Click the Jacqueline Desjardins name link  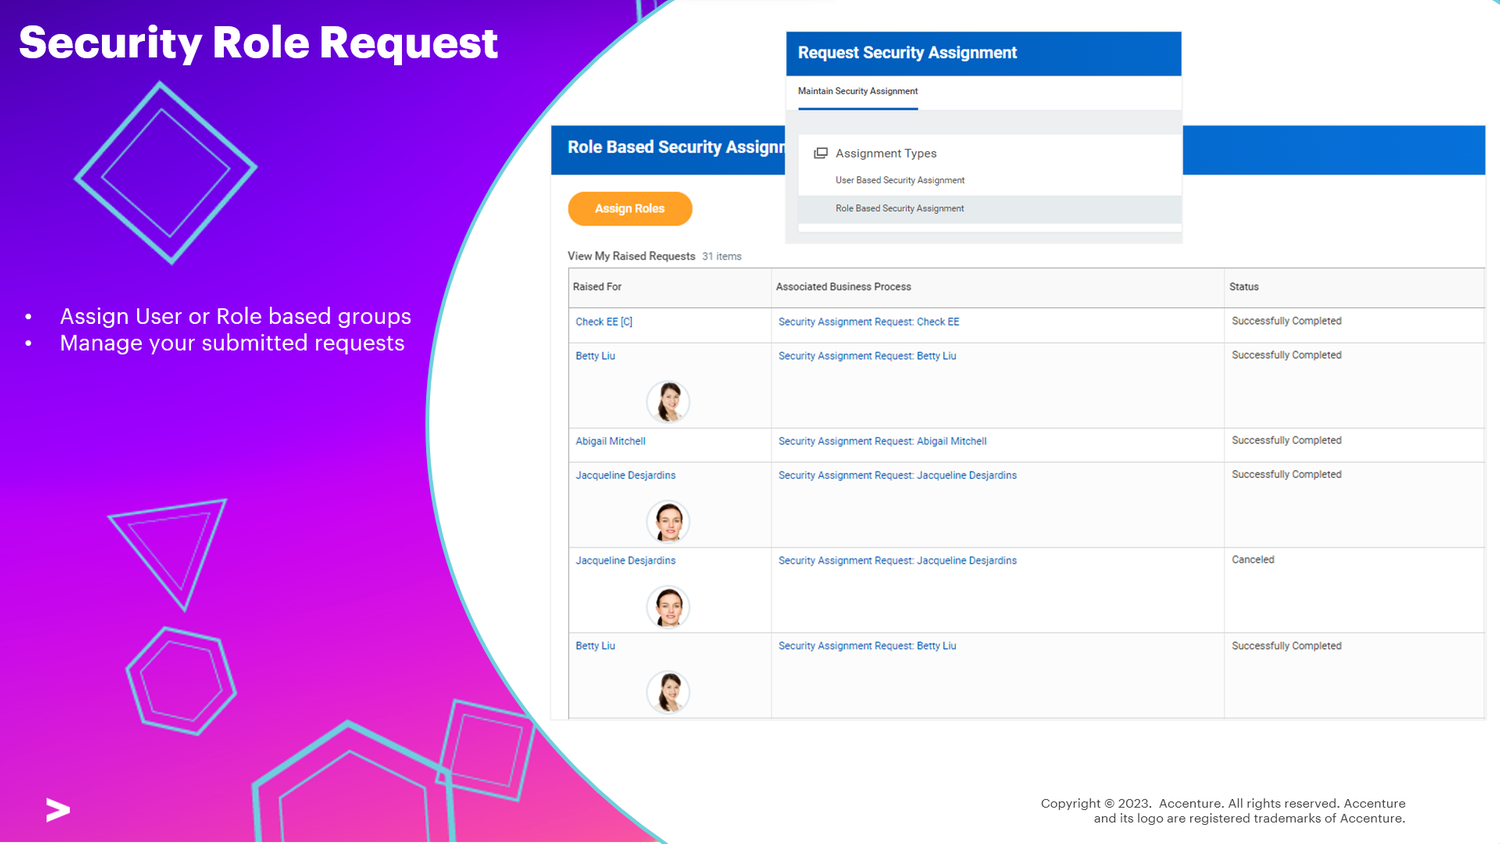[625, 474]
